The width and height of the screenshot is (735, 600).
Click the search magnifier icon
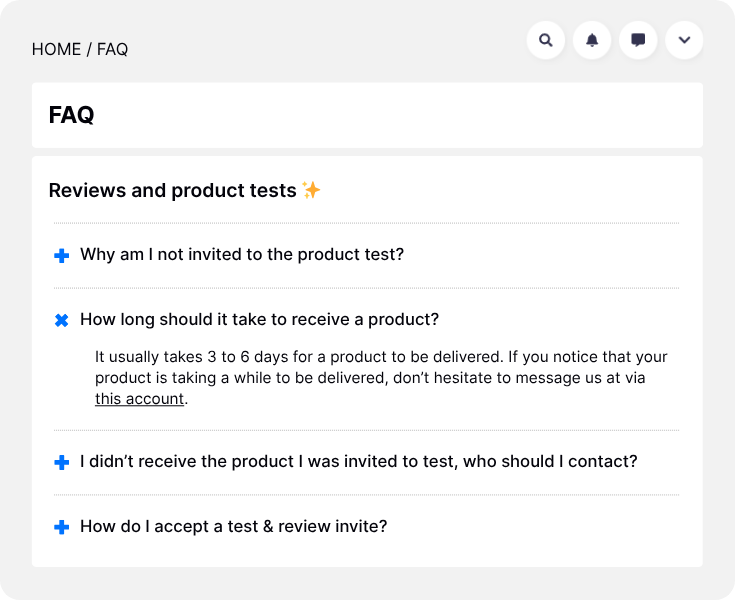546,41
